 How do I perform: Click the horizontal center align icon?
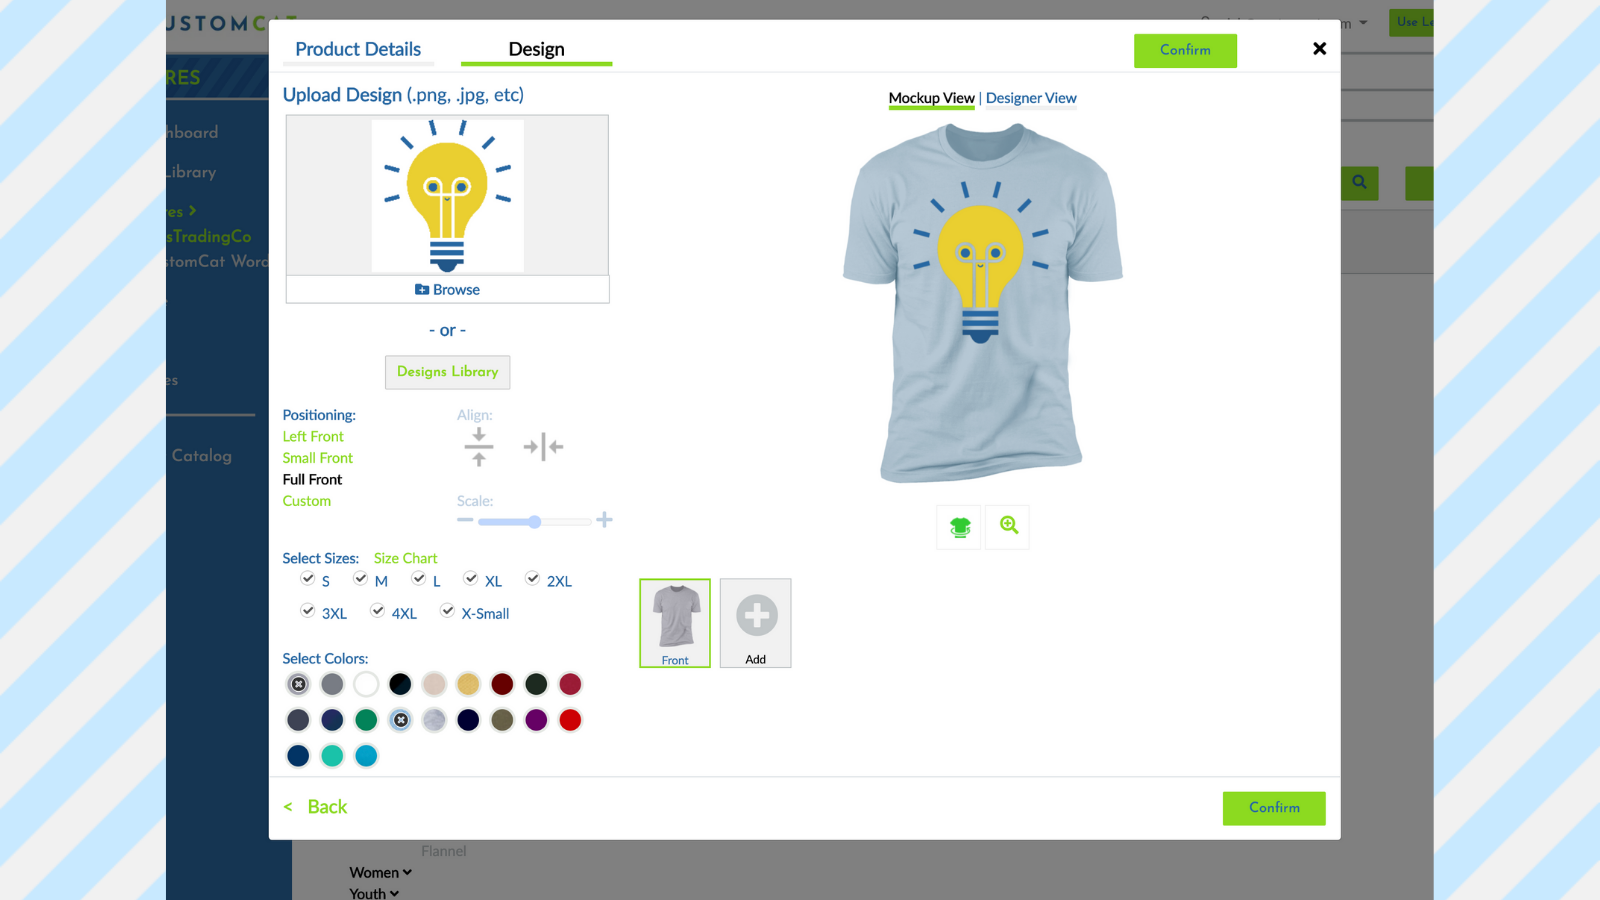coord(543,447)
